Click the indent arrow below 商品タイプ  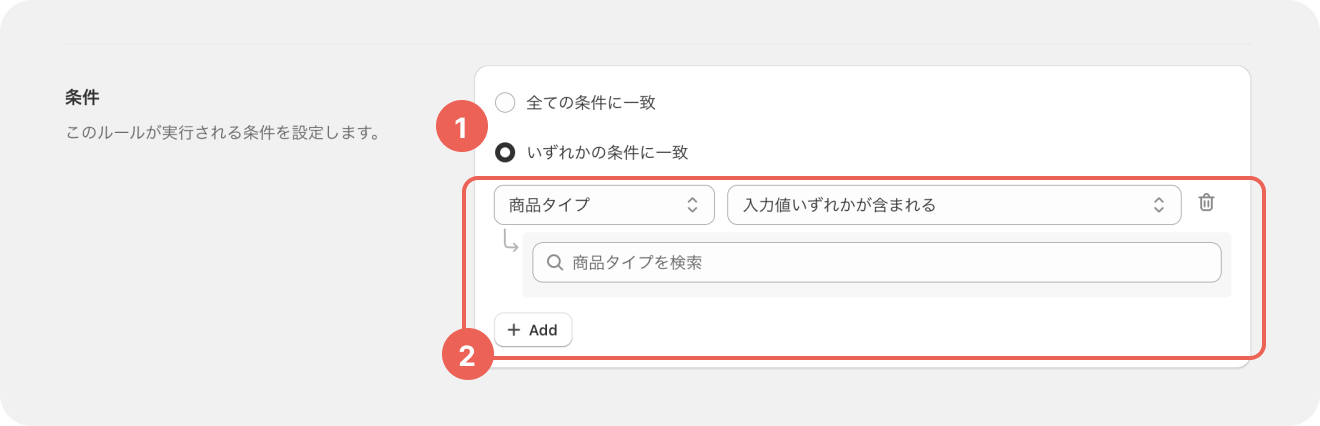510,241
